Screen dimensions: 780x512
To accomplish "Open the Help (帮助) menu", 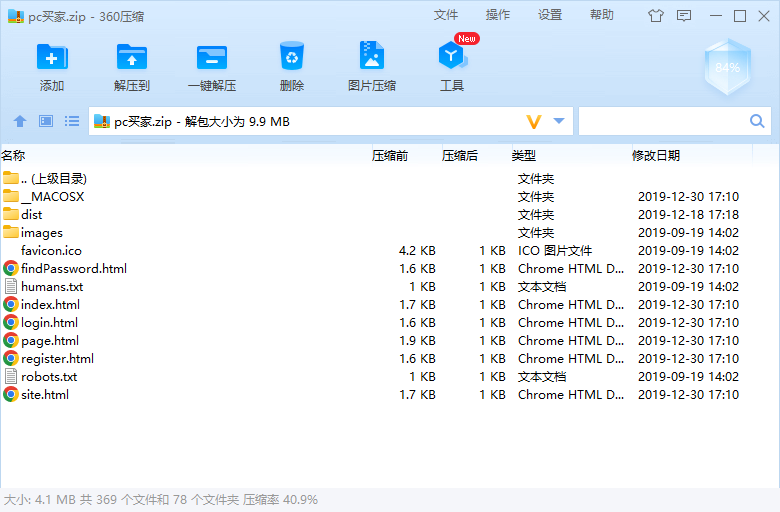I will coord(602,15).
